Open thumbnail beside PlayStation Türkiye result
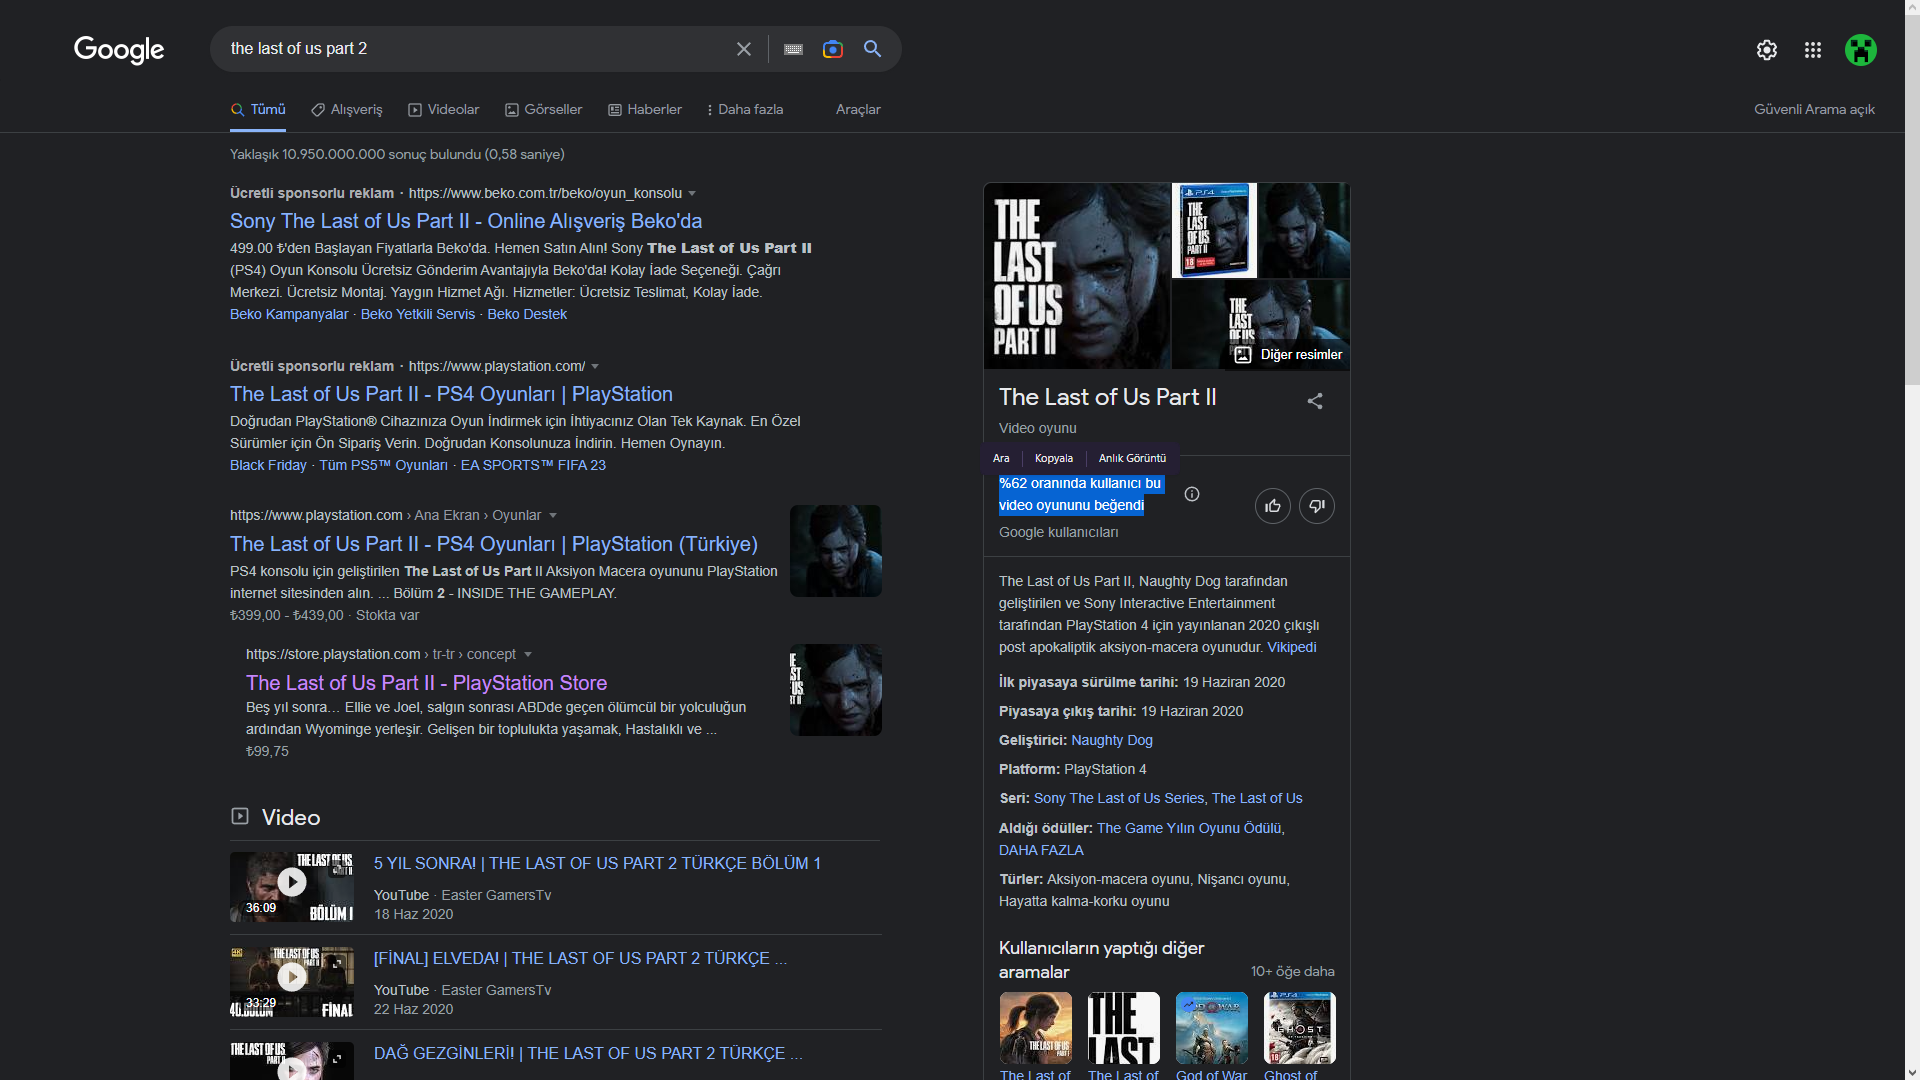Image resolution: width=1920 pixels, height=1080 pixels. 836,551
